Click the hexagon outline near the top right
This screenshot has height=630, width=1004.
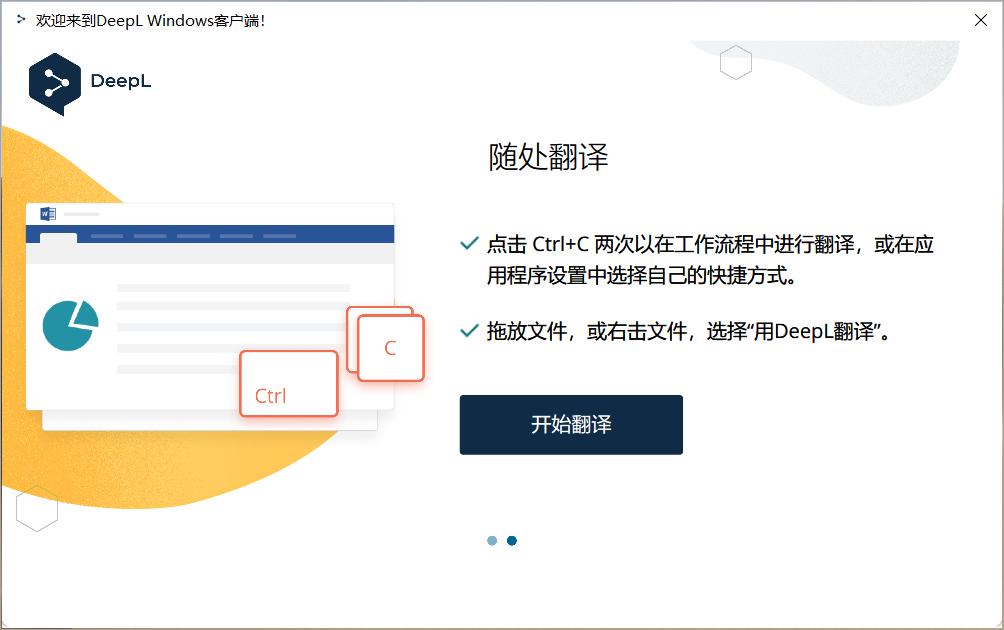pyautogui.click(x=736, y=63)
